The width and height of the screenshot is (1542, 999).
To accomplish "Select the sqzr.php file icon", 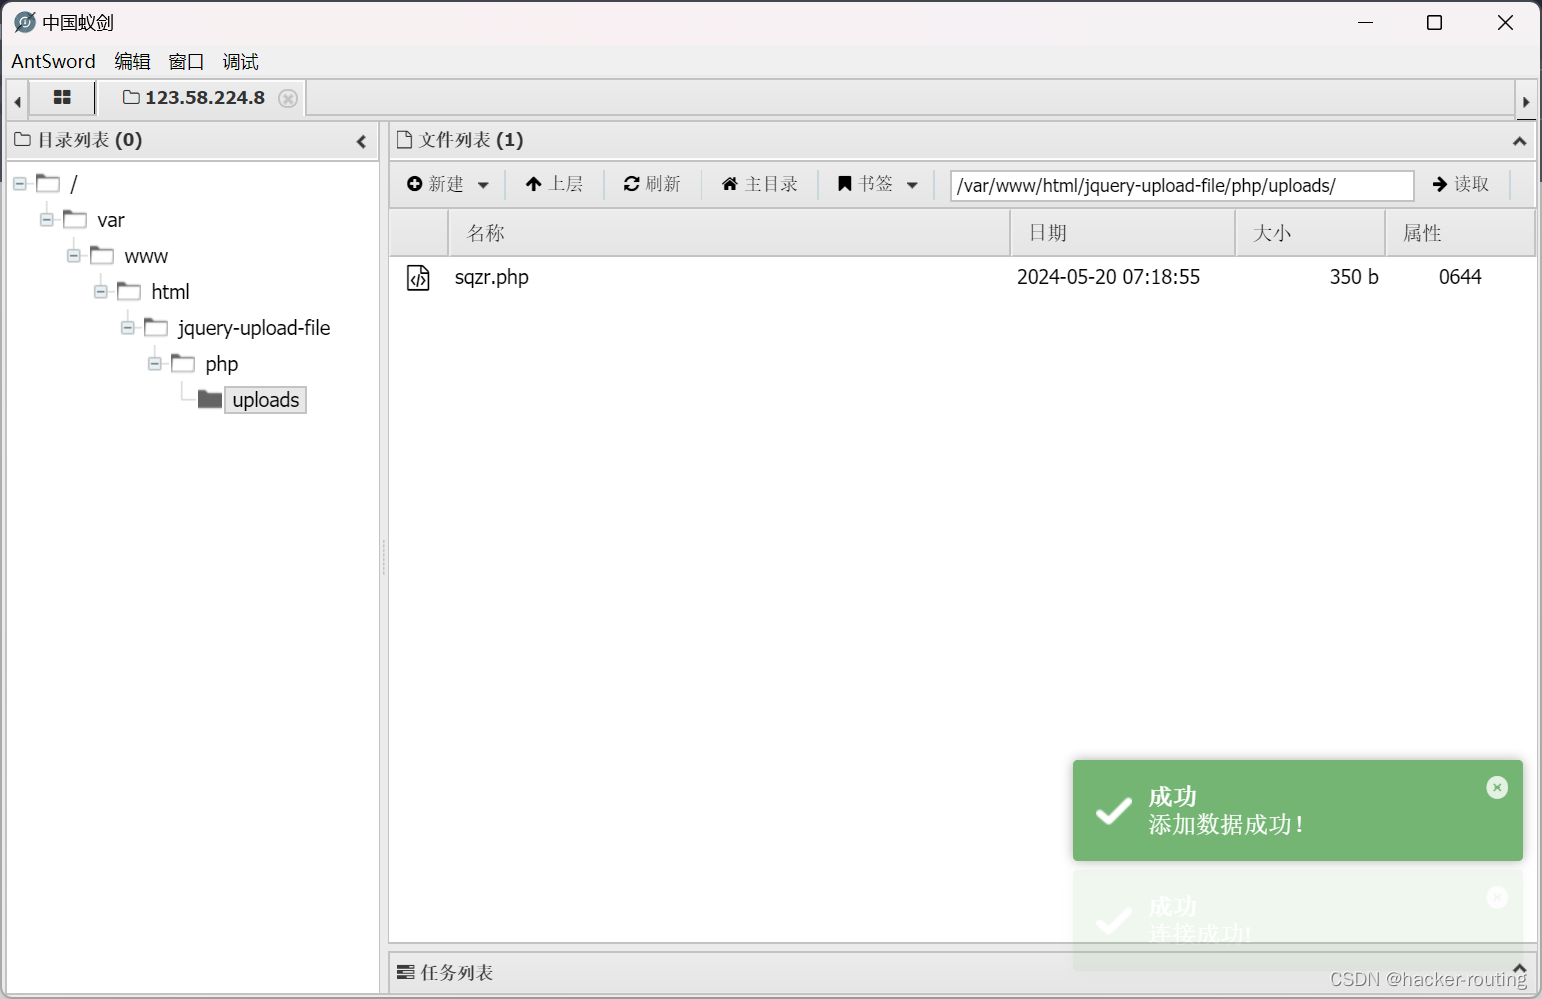I will coord(418,277).
